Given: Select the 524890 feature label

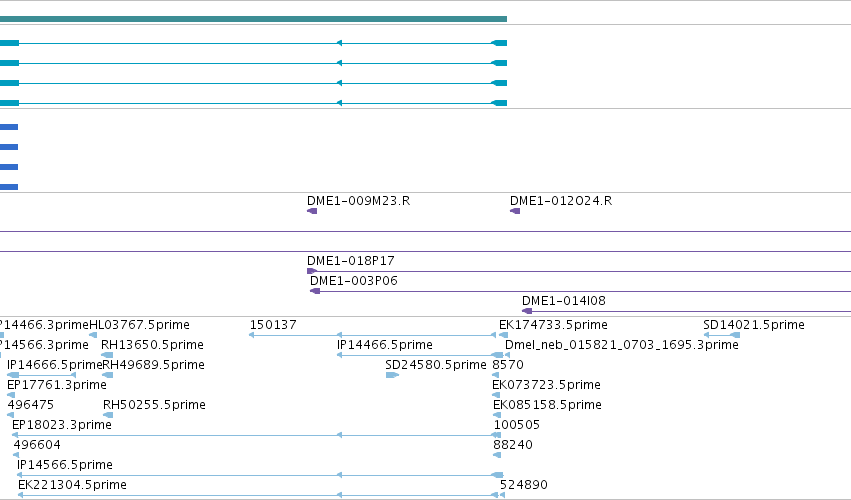Looking at the screenshot, I should [523, 485].
